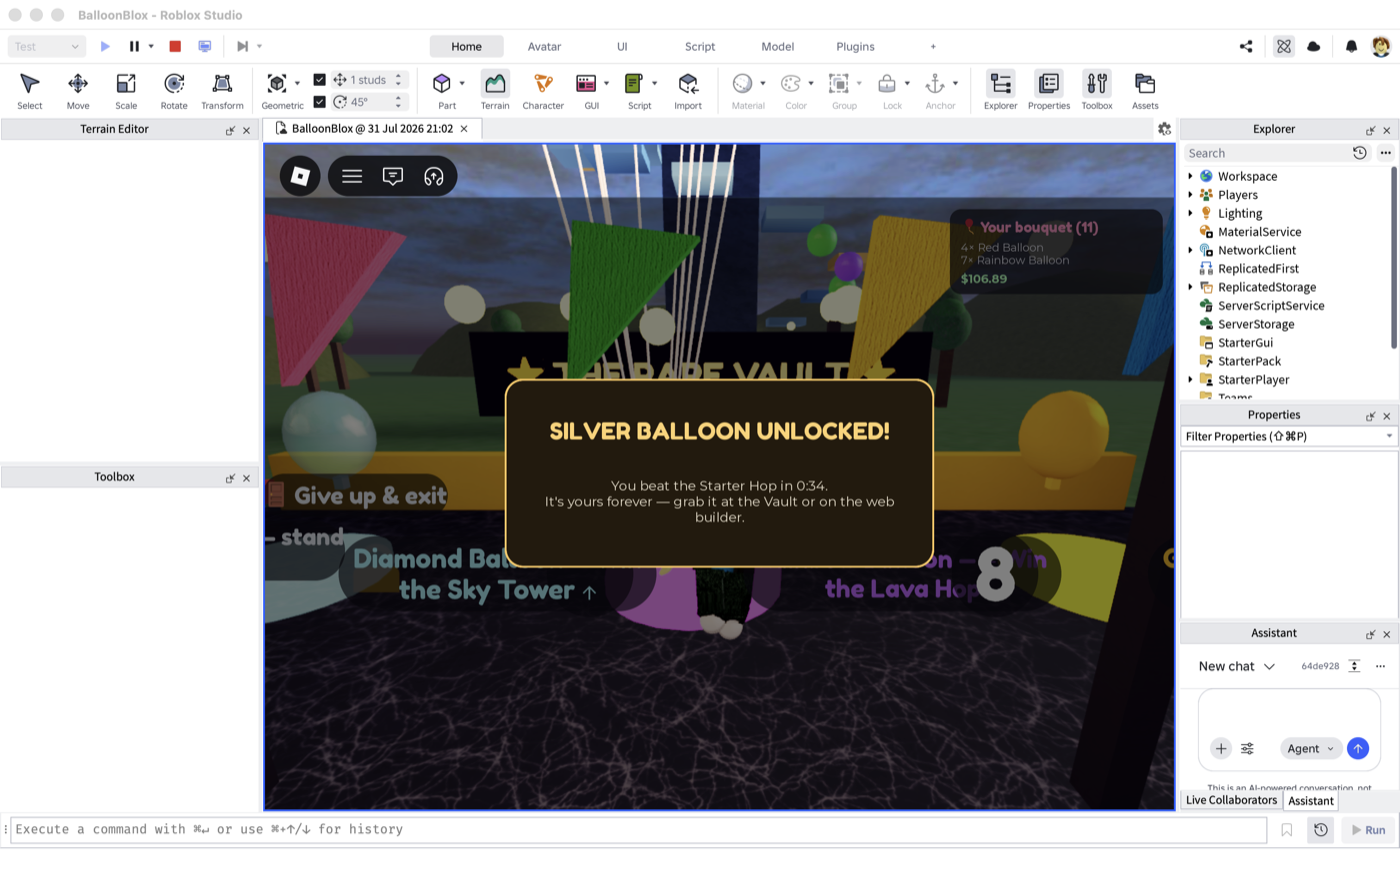
Task: Open the Test mode dropdown
Action: click(x=46, y=46)
